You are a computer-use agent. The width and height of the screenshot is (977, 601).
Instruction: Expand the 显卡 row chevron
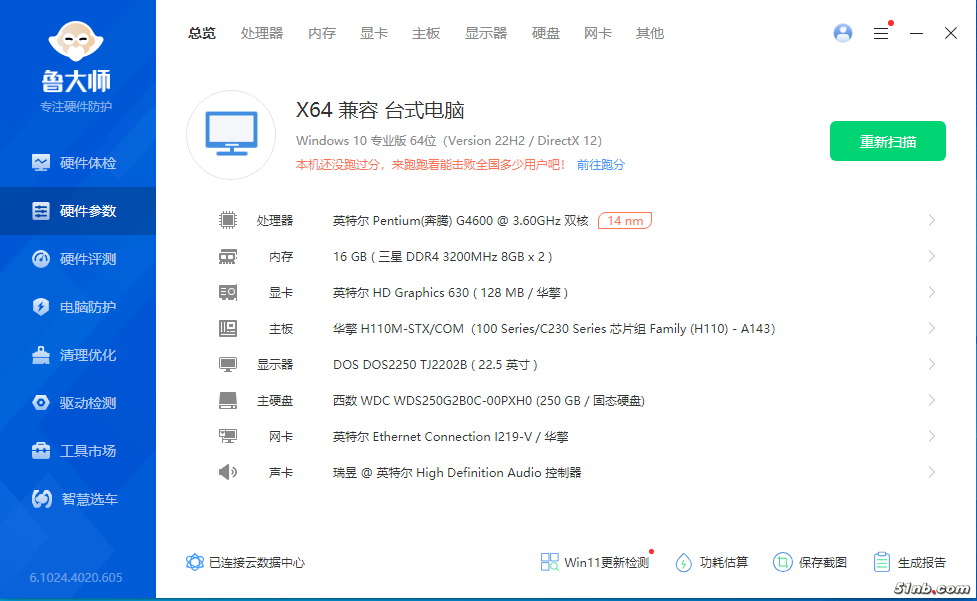932,292
